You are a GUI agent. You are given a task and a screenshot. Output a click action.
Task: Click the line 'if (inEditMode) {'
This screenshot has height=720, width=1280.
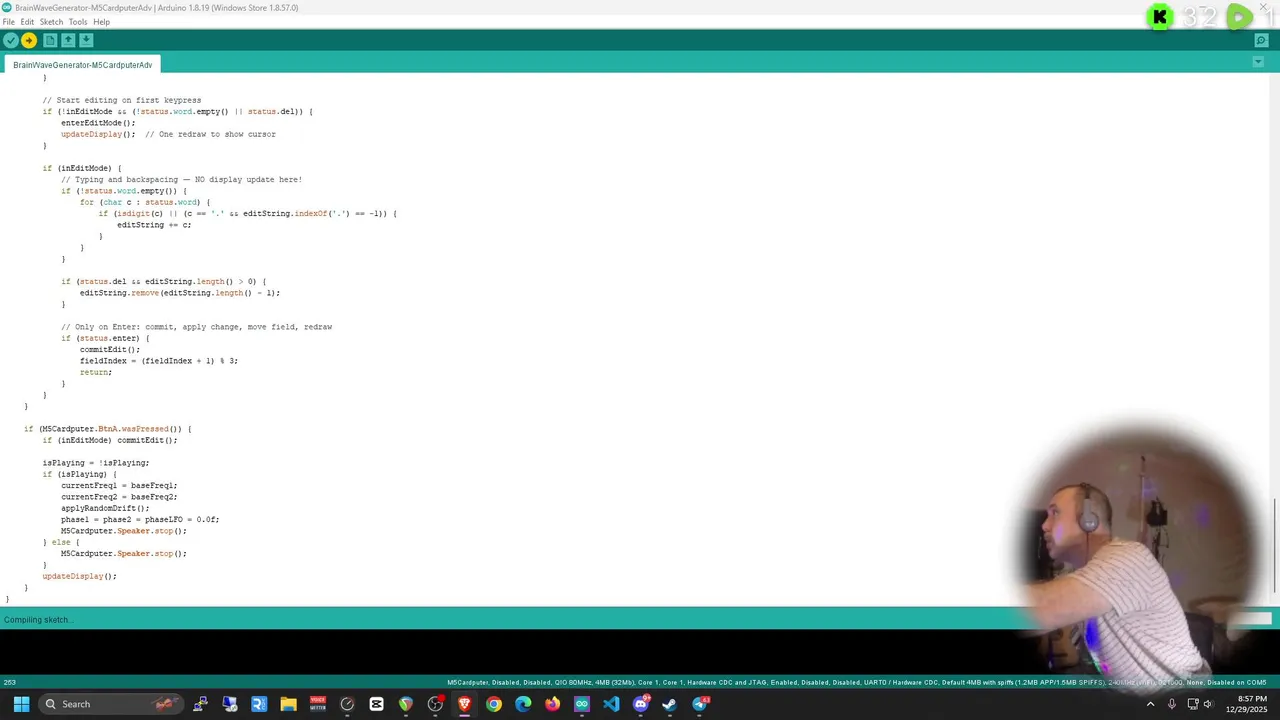[x=82, y=168]
